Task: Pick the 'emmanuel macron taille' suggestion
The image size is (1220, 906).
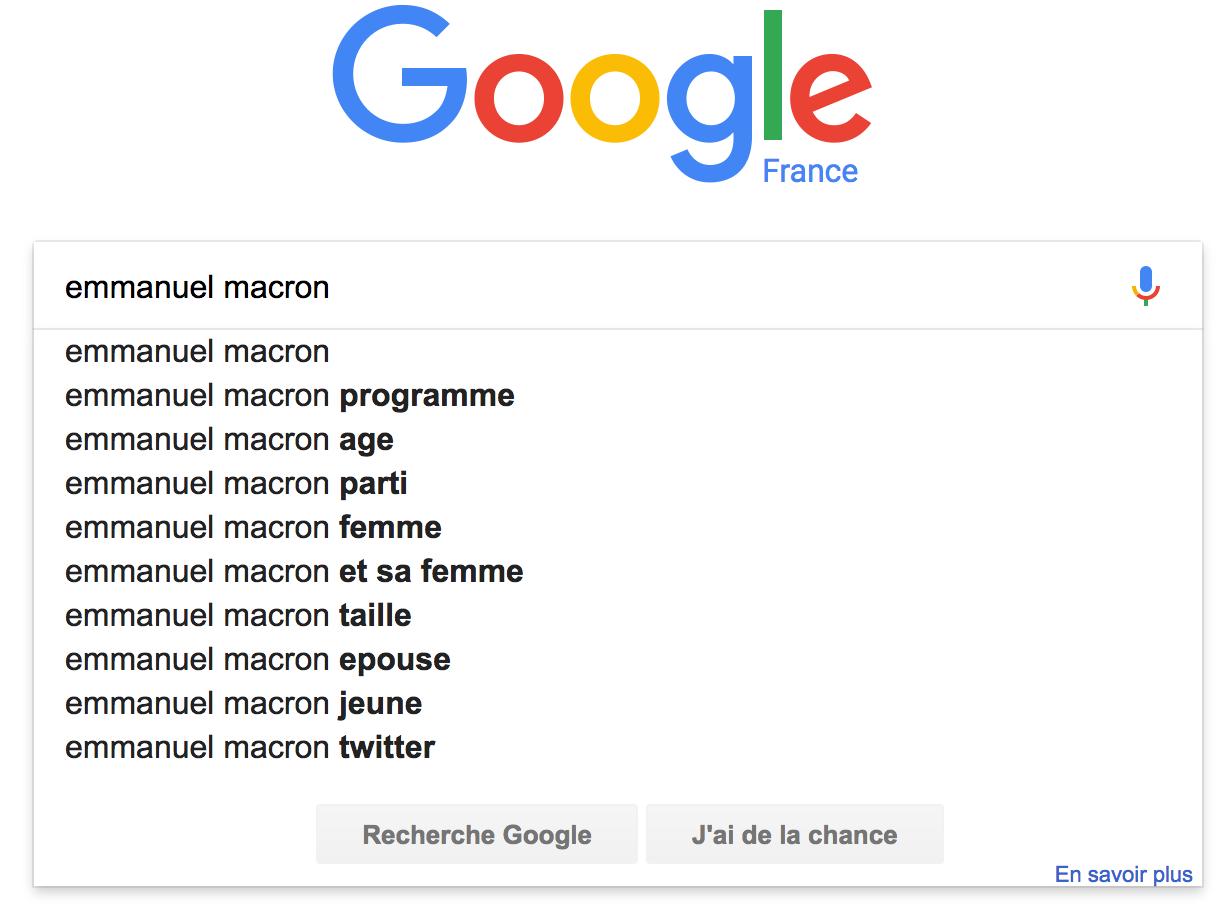Action: point(618,616)
